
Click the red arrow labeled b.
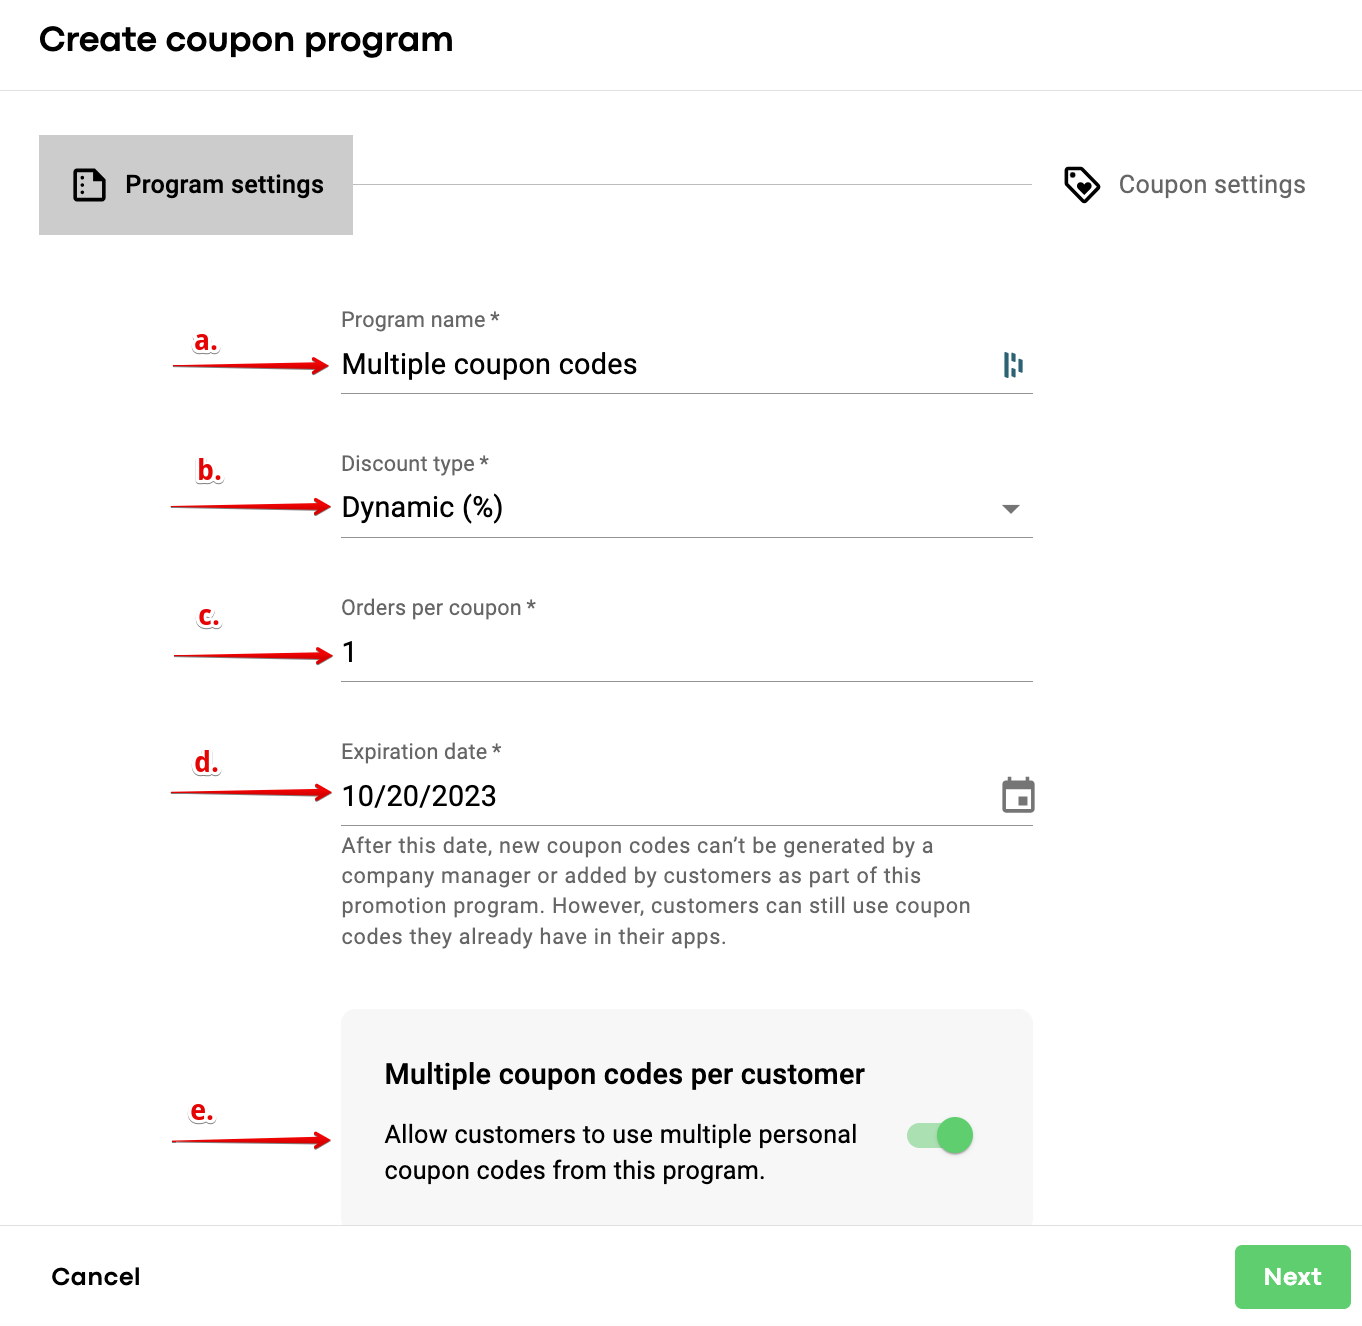point(251,507)
